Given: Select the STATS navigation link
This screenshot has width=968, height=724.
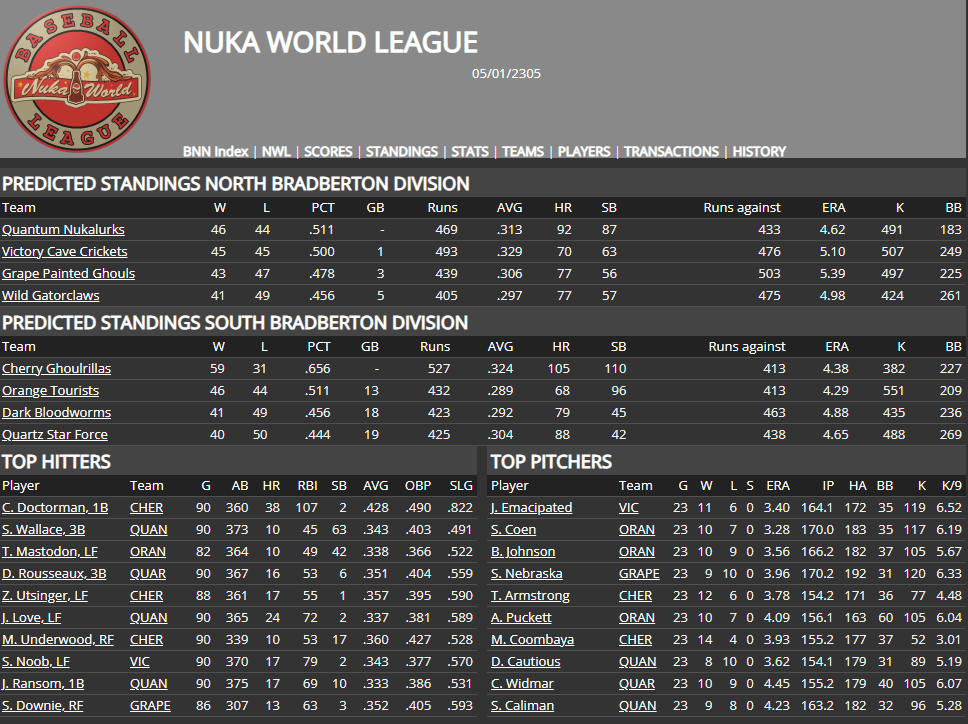Looking at the screenshot, I should click(470, 152).
